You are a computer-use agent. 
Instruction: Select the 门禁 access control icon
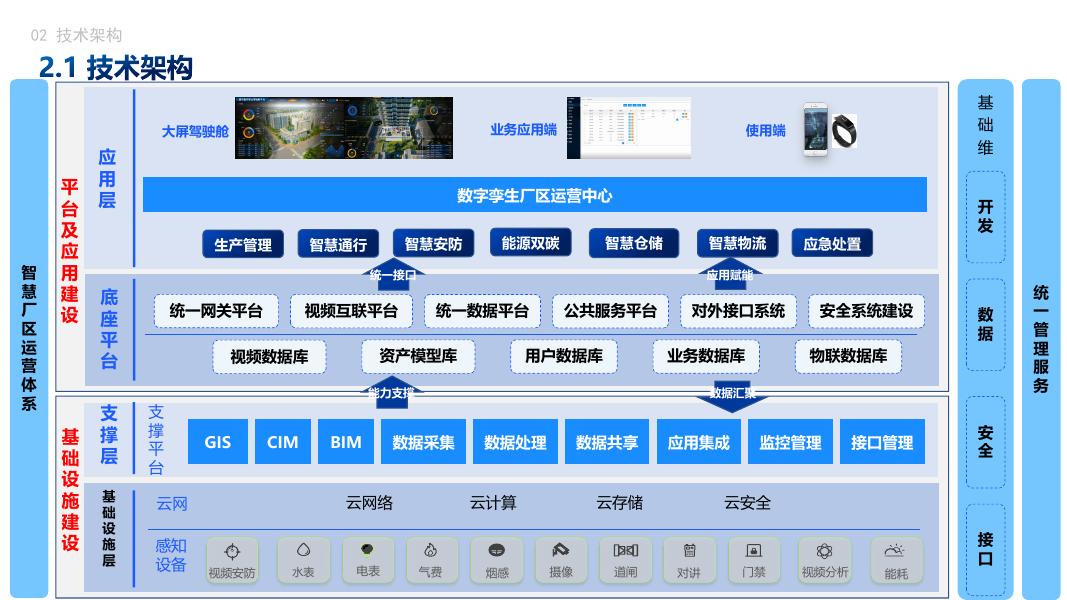click(754, 561)
